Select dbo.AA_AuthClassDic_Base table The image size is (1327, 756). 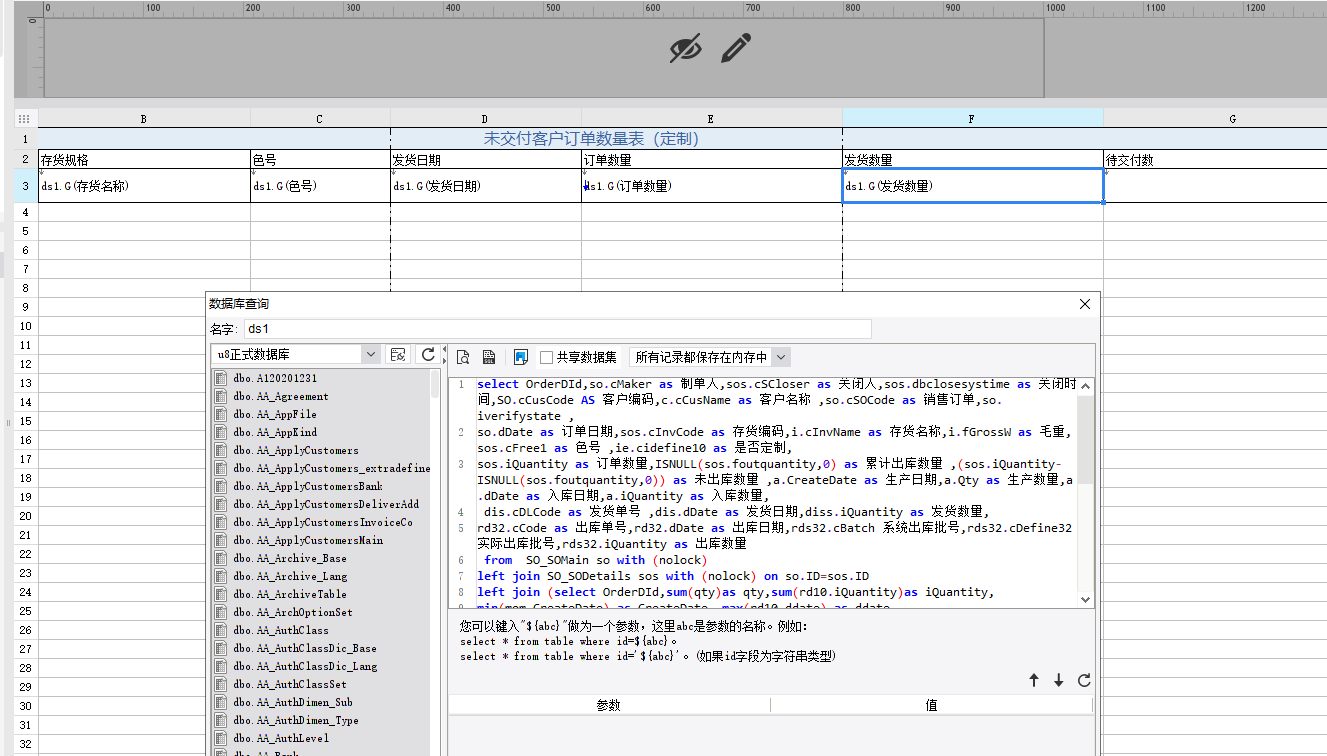[x=305, y=649]
